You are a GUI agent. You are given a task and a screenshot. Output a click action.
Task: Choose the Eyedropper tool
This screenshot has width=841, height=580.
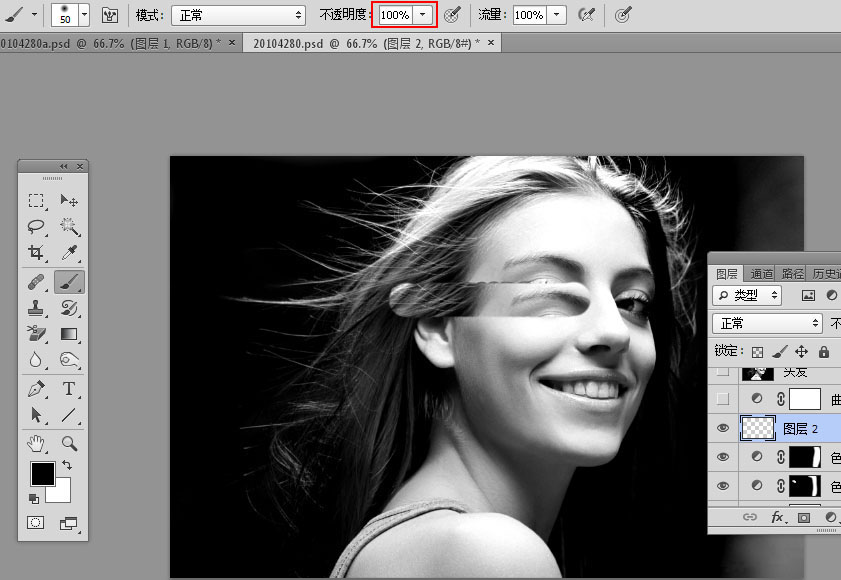(69, 254)
